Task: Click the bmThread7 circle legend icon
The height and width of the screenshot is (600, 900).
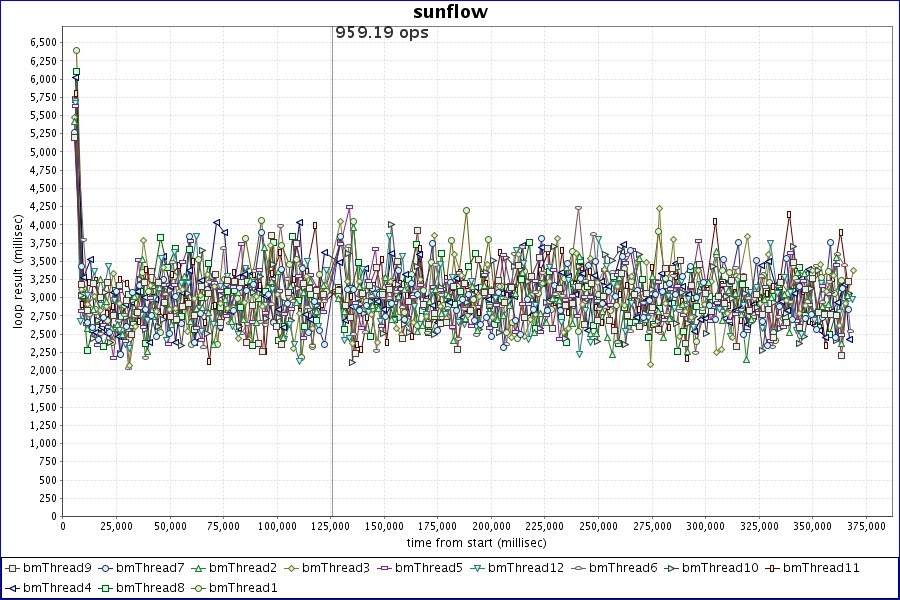Action: click(106, 568)
